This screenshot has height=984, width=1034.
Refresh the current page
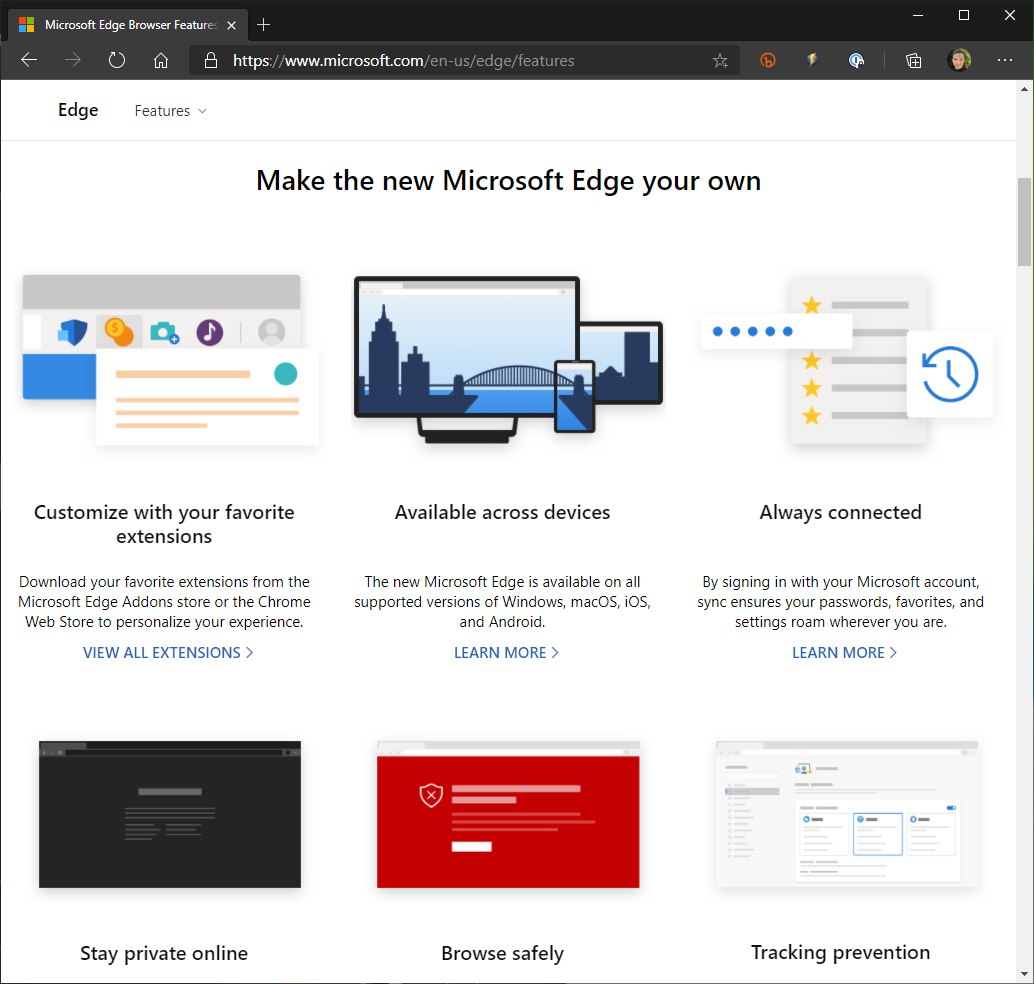click(116, 60)
